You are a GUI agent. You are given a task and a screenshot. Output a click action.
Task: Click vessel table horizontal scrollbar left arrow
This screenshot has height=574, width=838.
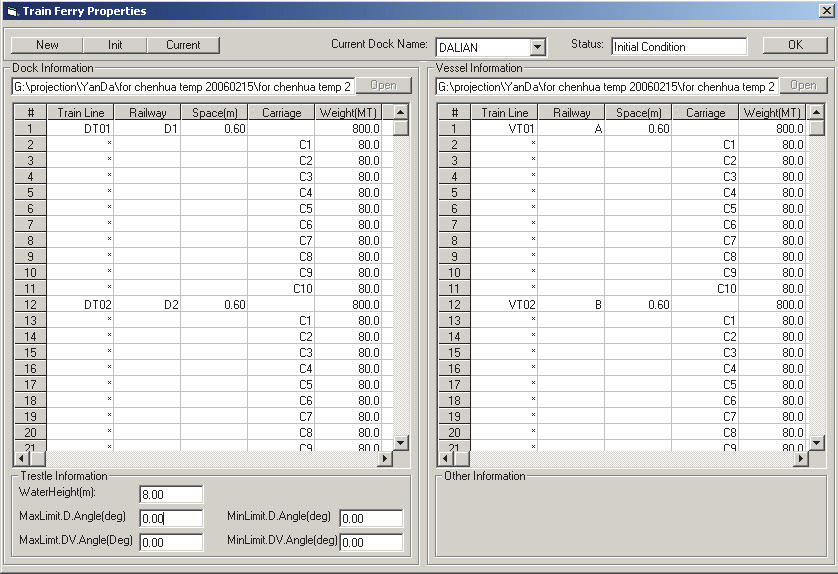(446, 459)
